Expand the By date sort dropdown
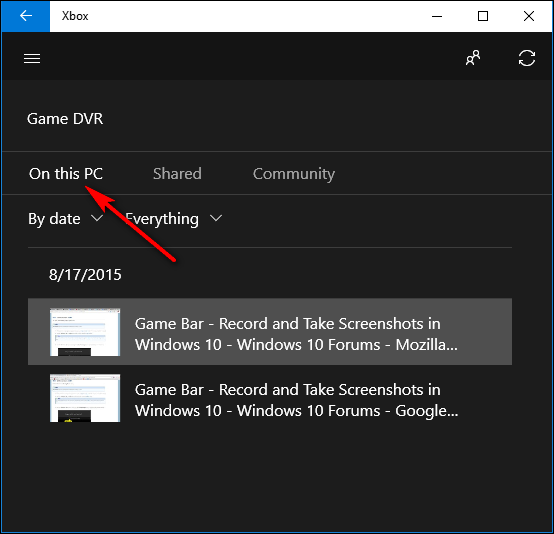Viewport: 554px width, 534px height. click(x=65, y=219)
